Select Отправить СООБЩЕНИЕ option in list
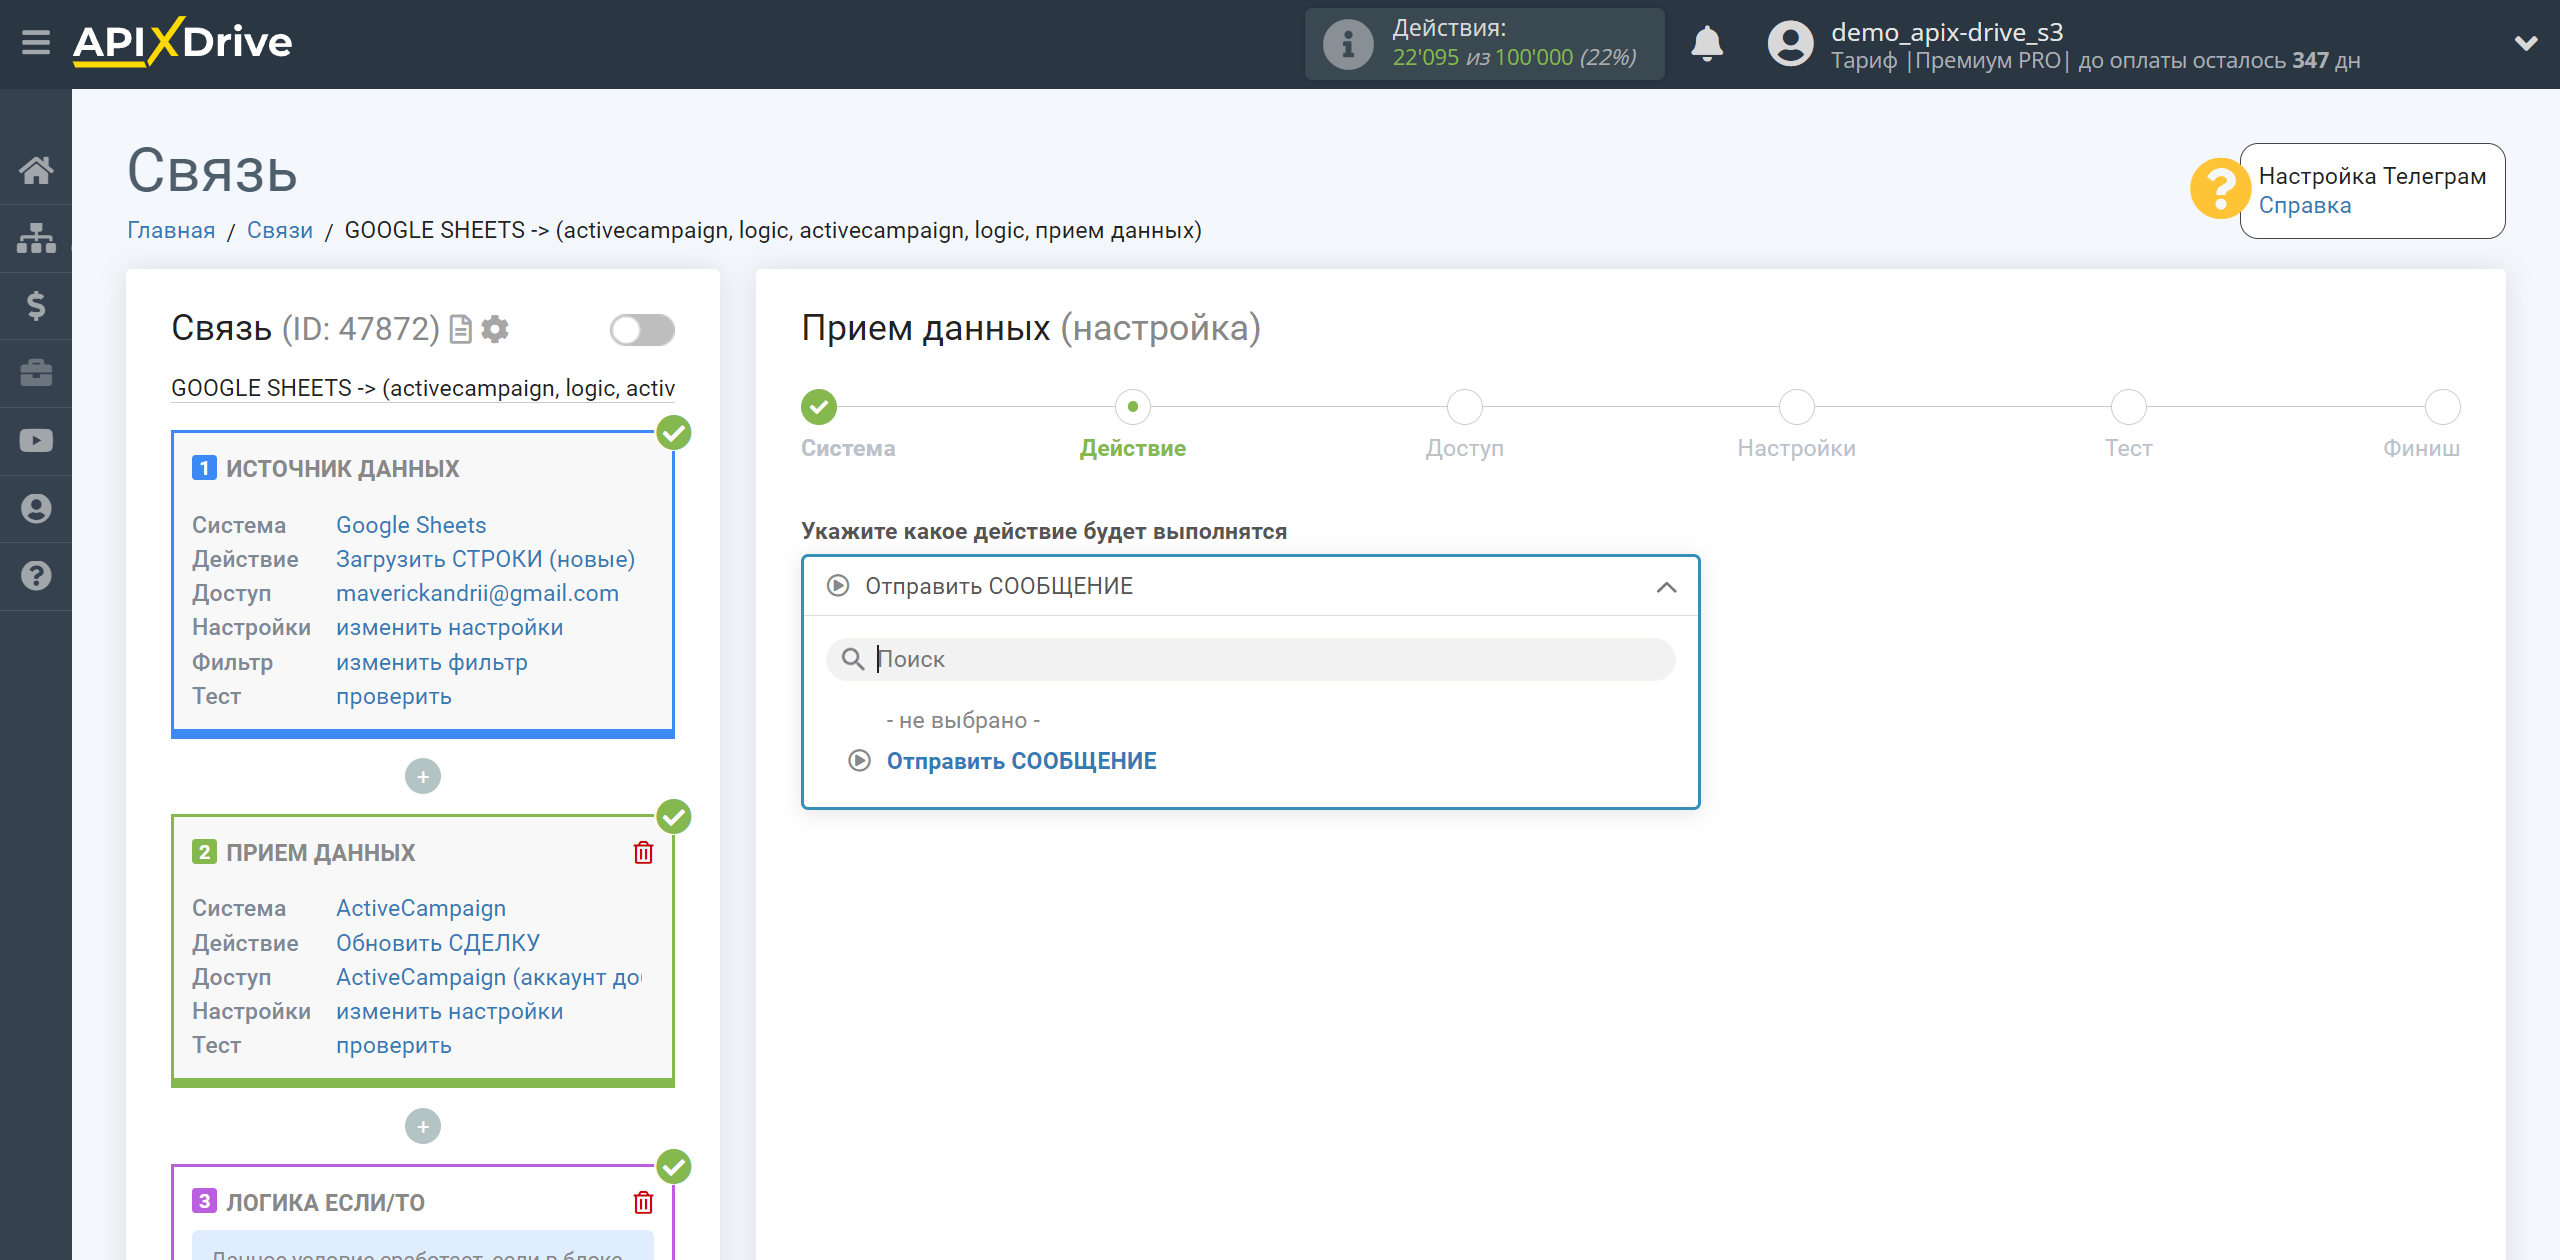Image resolution: width=2560 pixels, height=1260 pixels. tap(1021, 761)
